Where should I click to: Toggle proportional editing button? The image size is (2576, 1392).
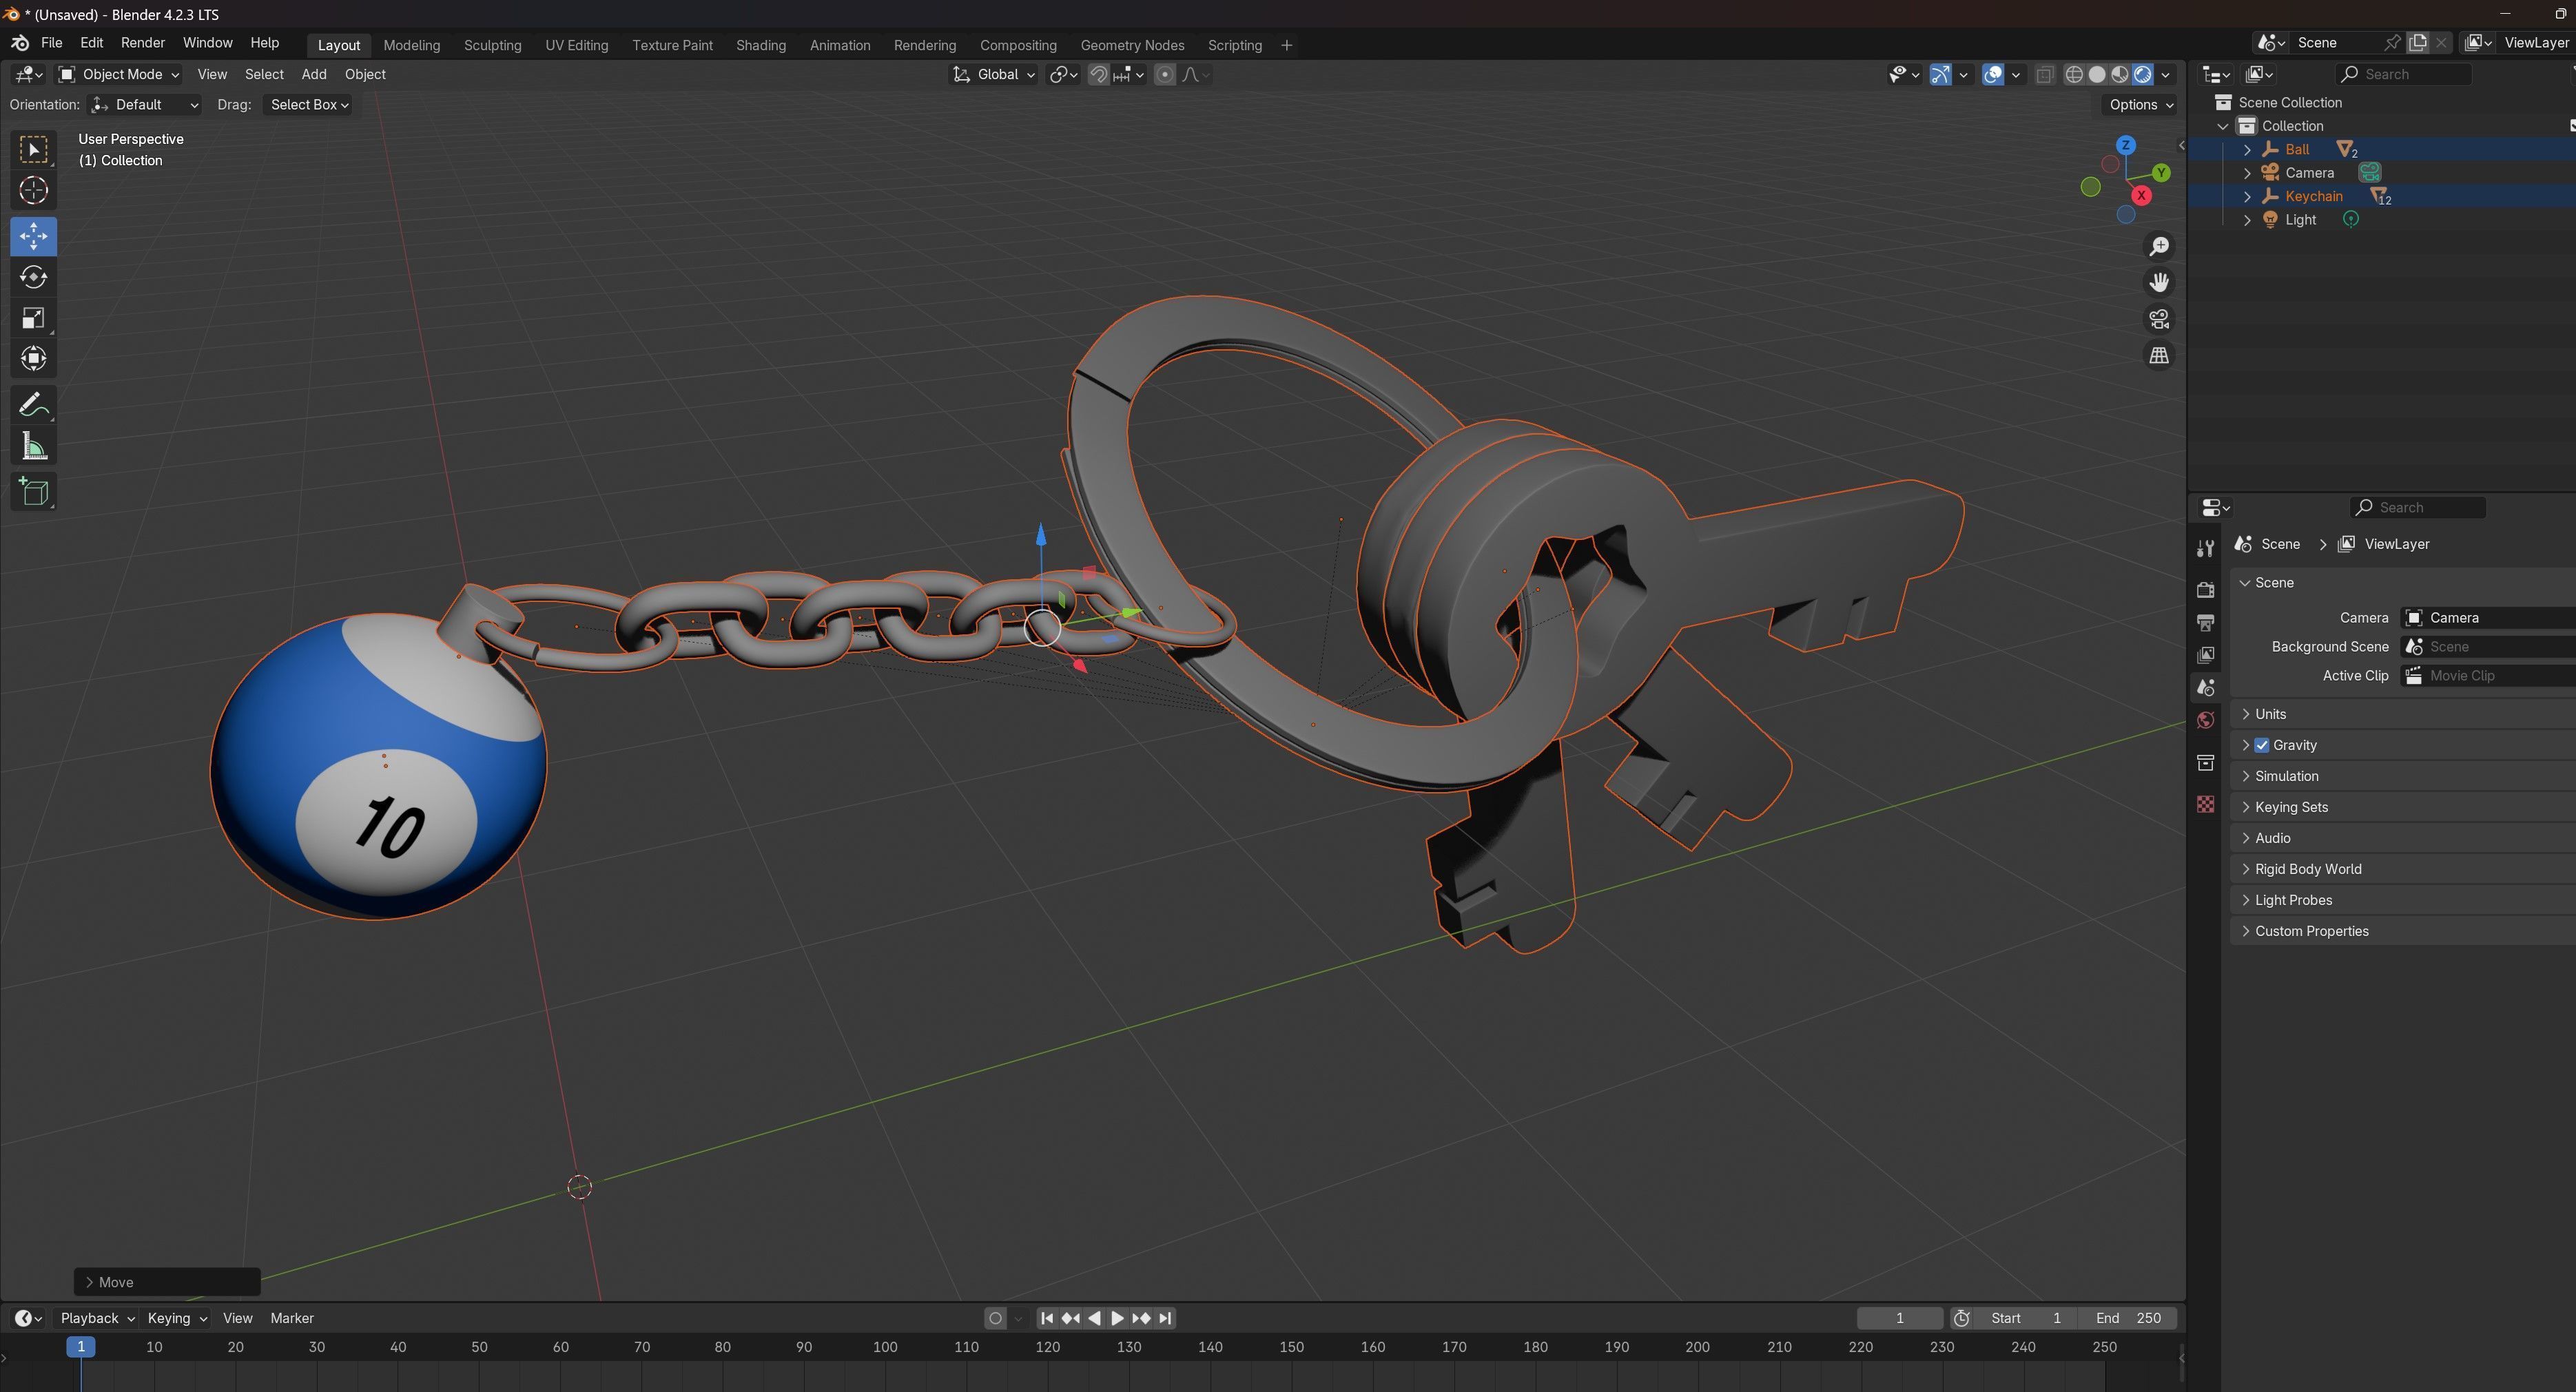coord(1164,74)
